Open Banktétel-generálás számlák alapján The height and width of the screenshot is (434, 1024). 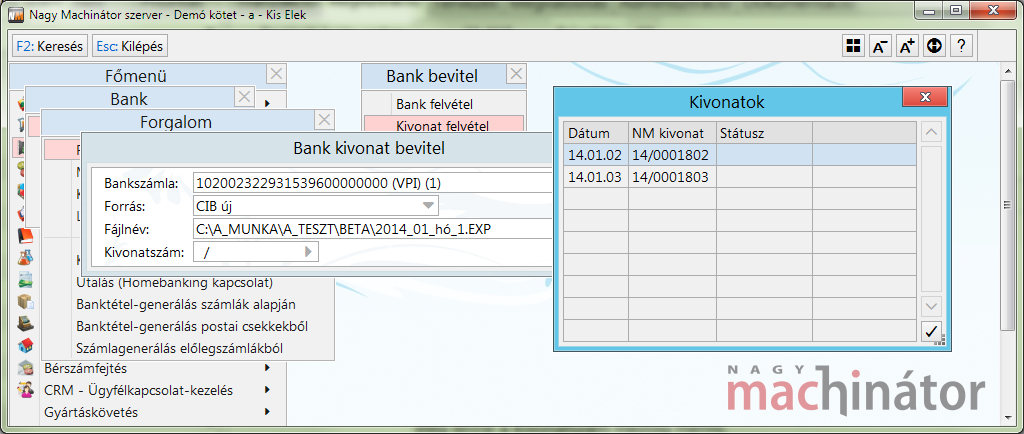[186, 304]
